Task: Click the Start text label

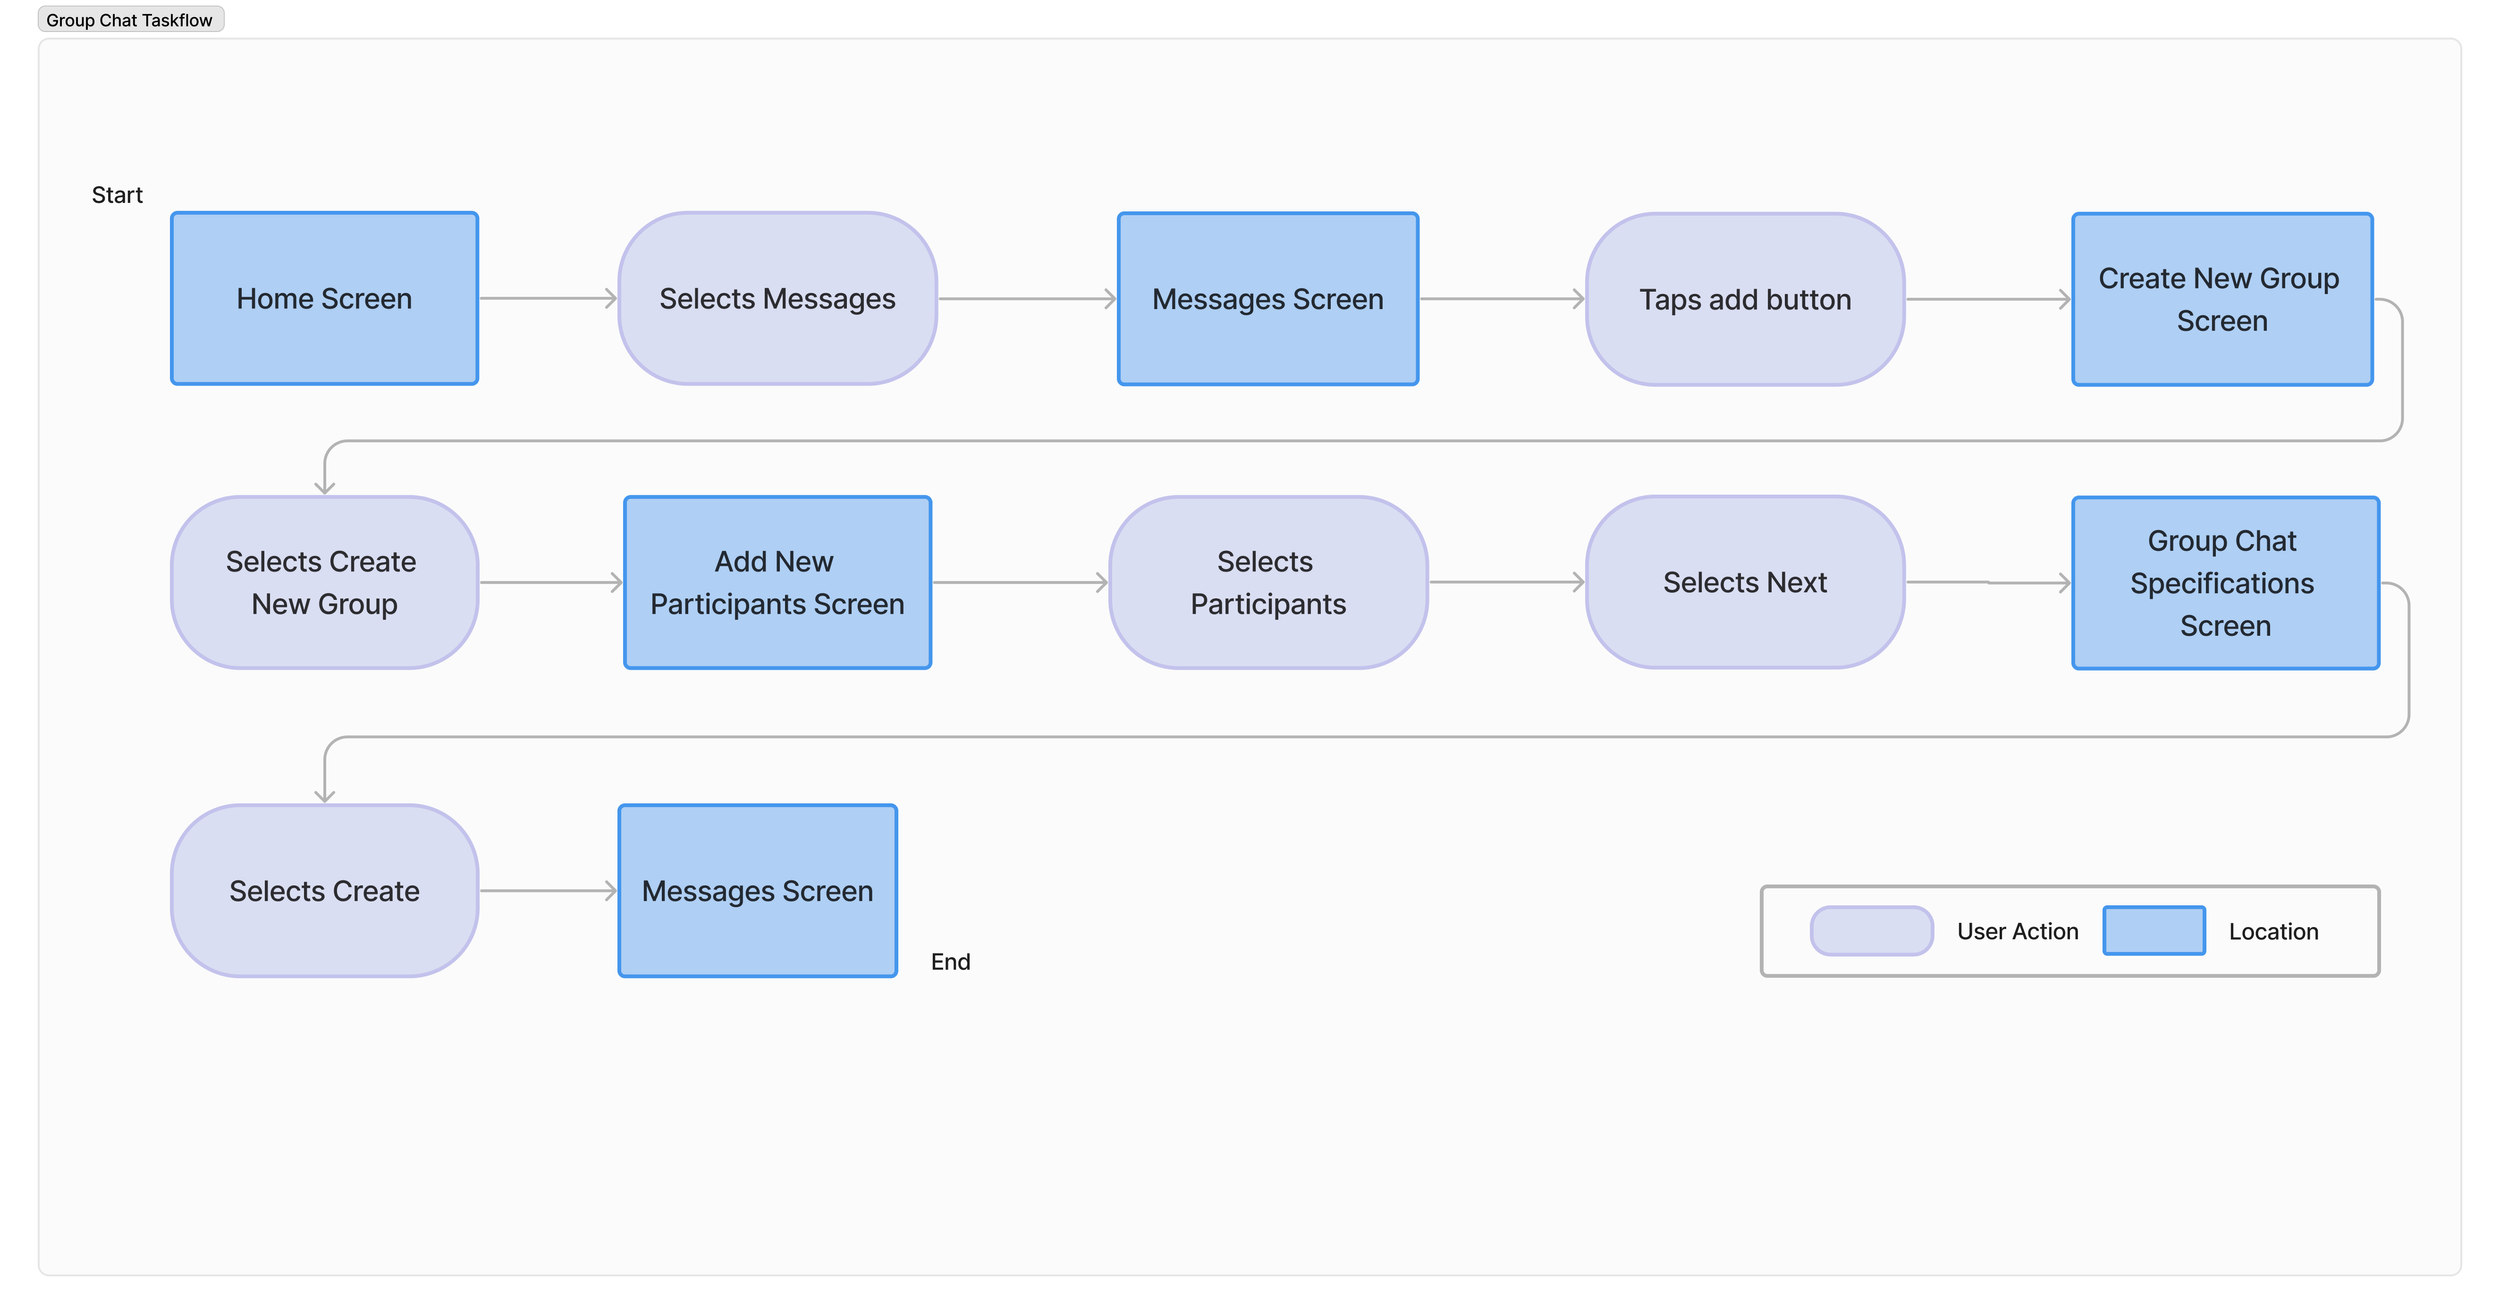Action: pyautogui.click(x=117, y=195)
